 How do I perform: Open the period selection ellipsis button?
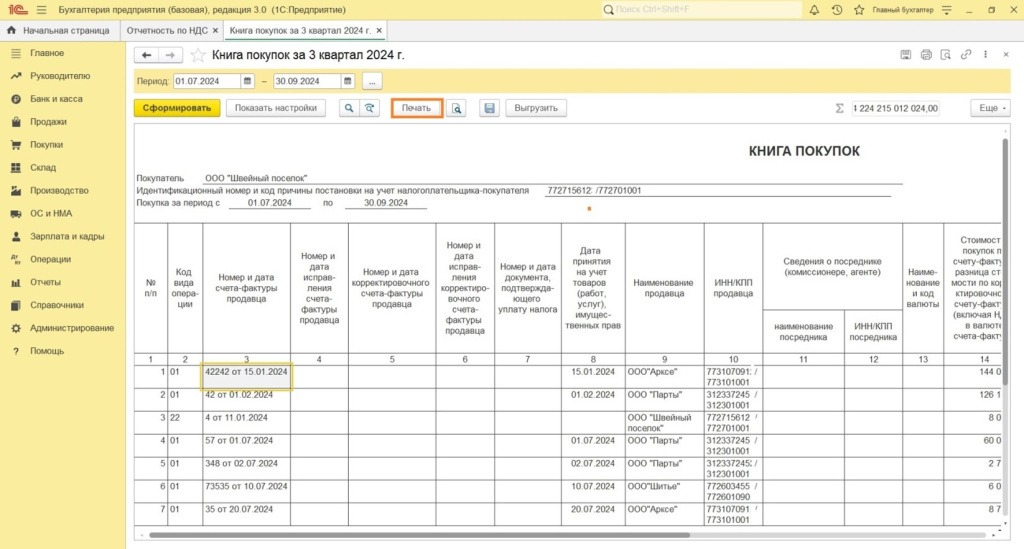click(372, 82)
